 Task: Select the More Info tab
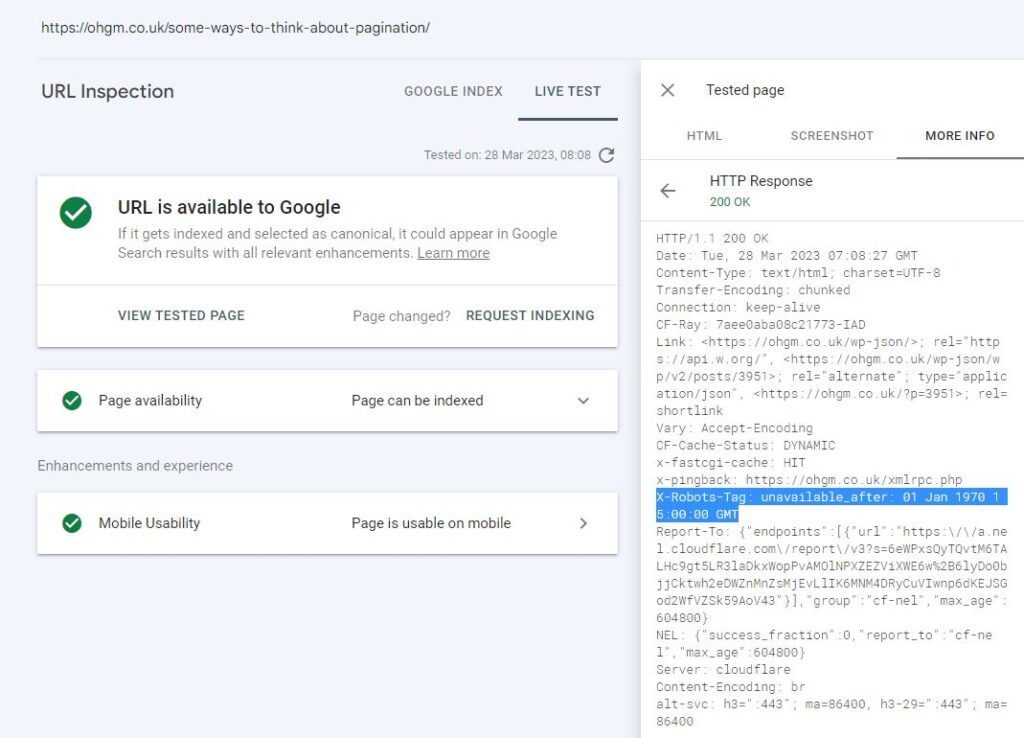[x=960, y=136]
